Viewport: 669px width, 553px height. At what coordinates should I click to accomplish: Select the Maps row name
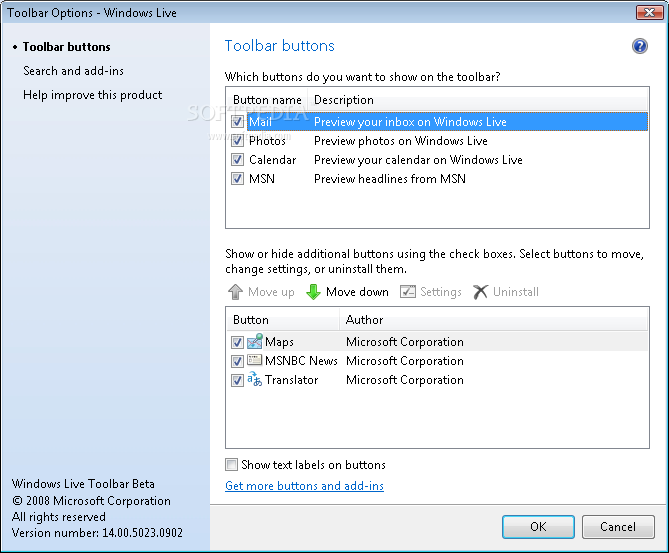coord(279,342)
